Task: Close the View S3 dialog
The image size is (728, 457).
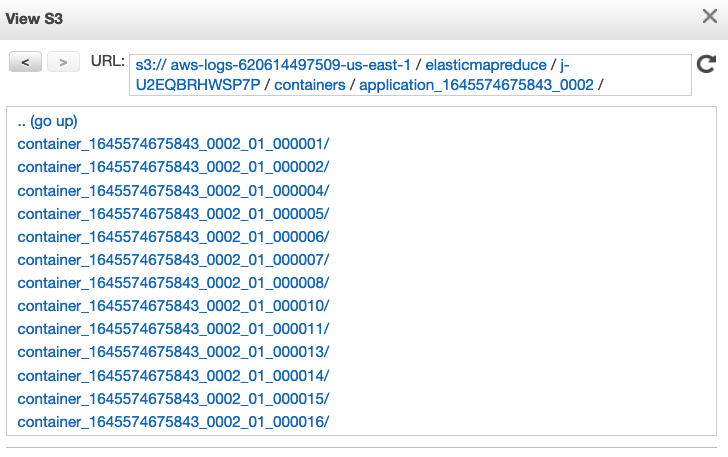Action: (x=709, y=16)
